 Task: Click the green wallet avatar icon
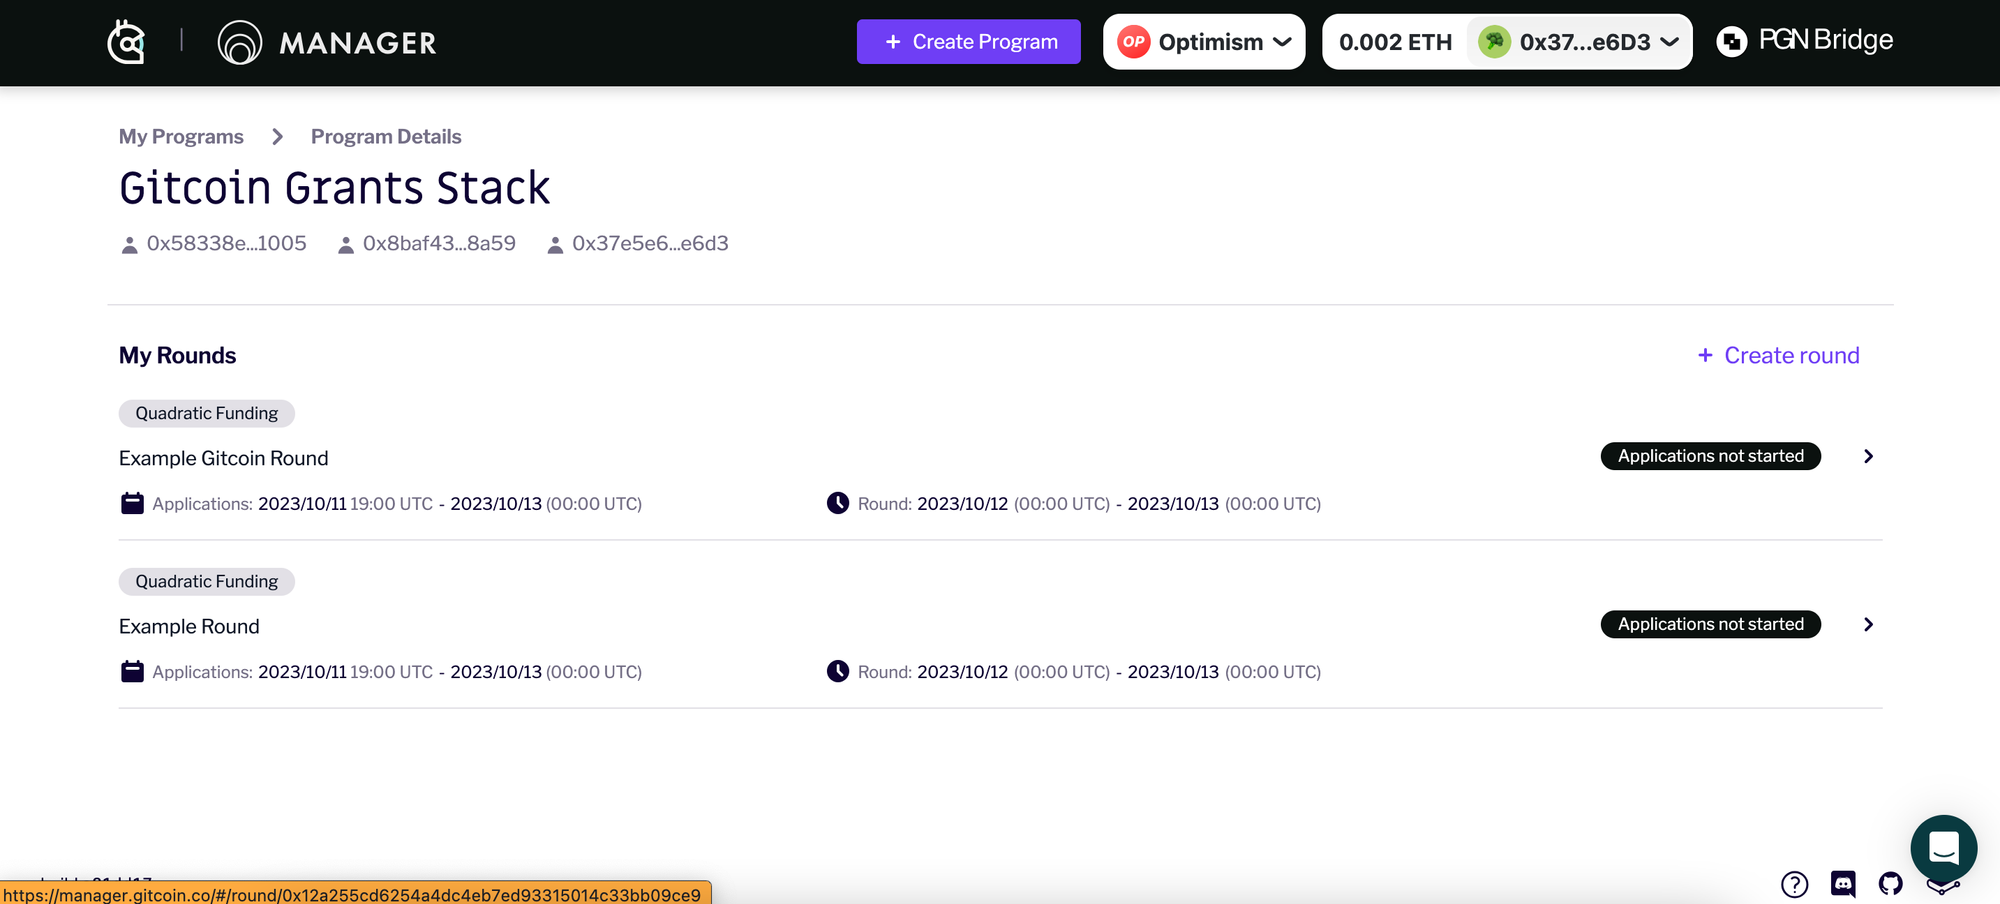pyautogui.click(x=1494, y=42)
